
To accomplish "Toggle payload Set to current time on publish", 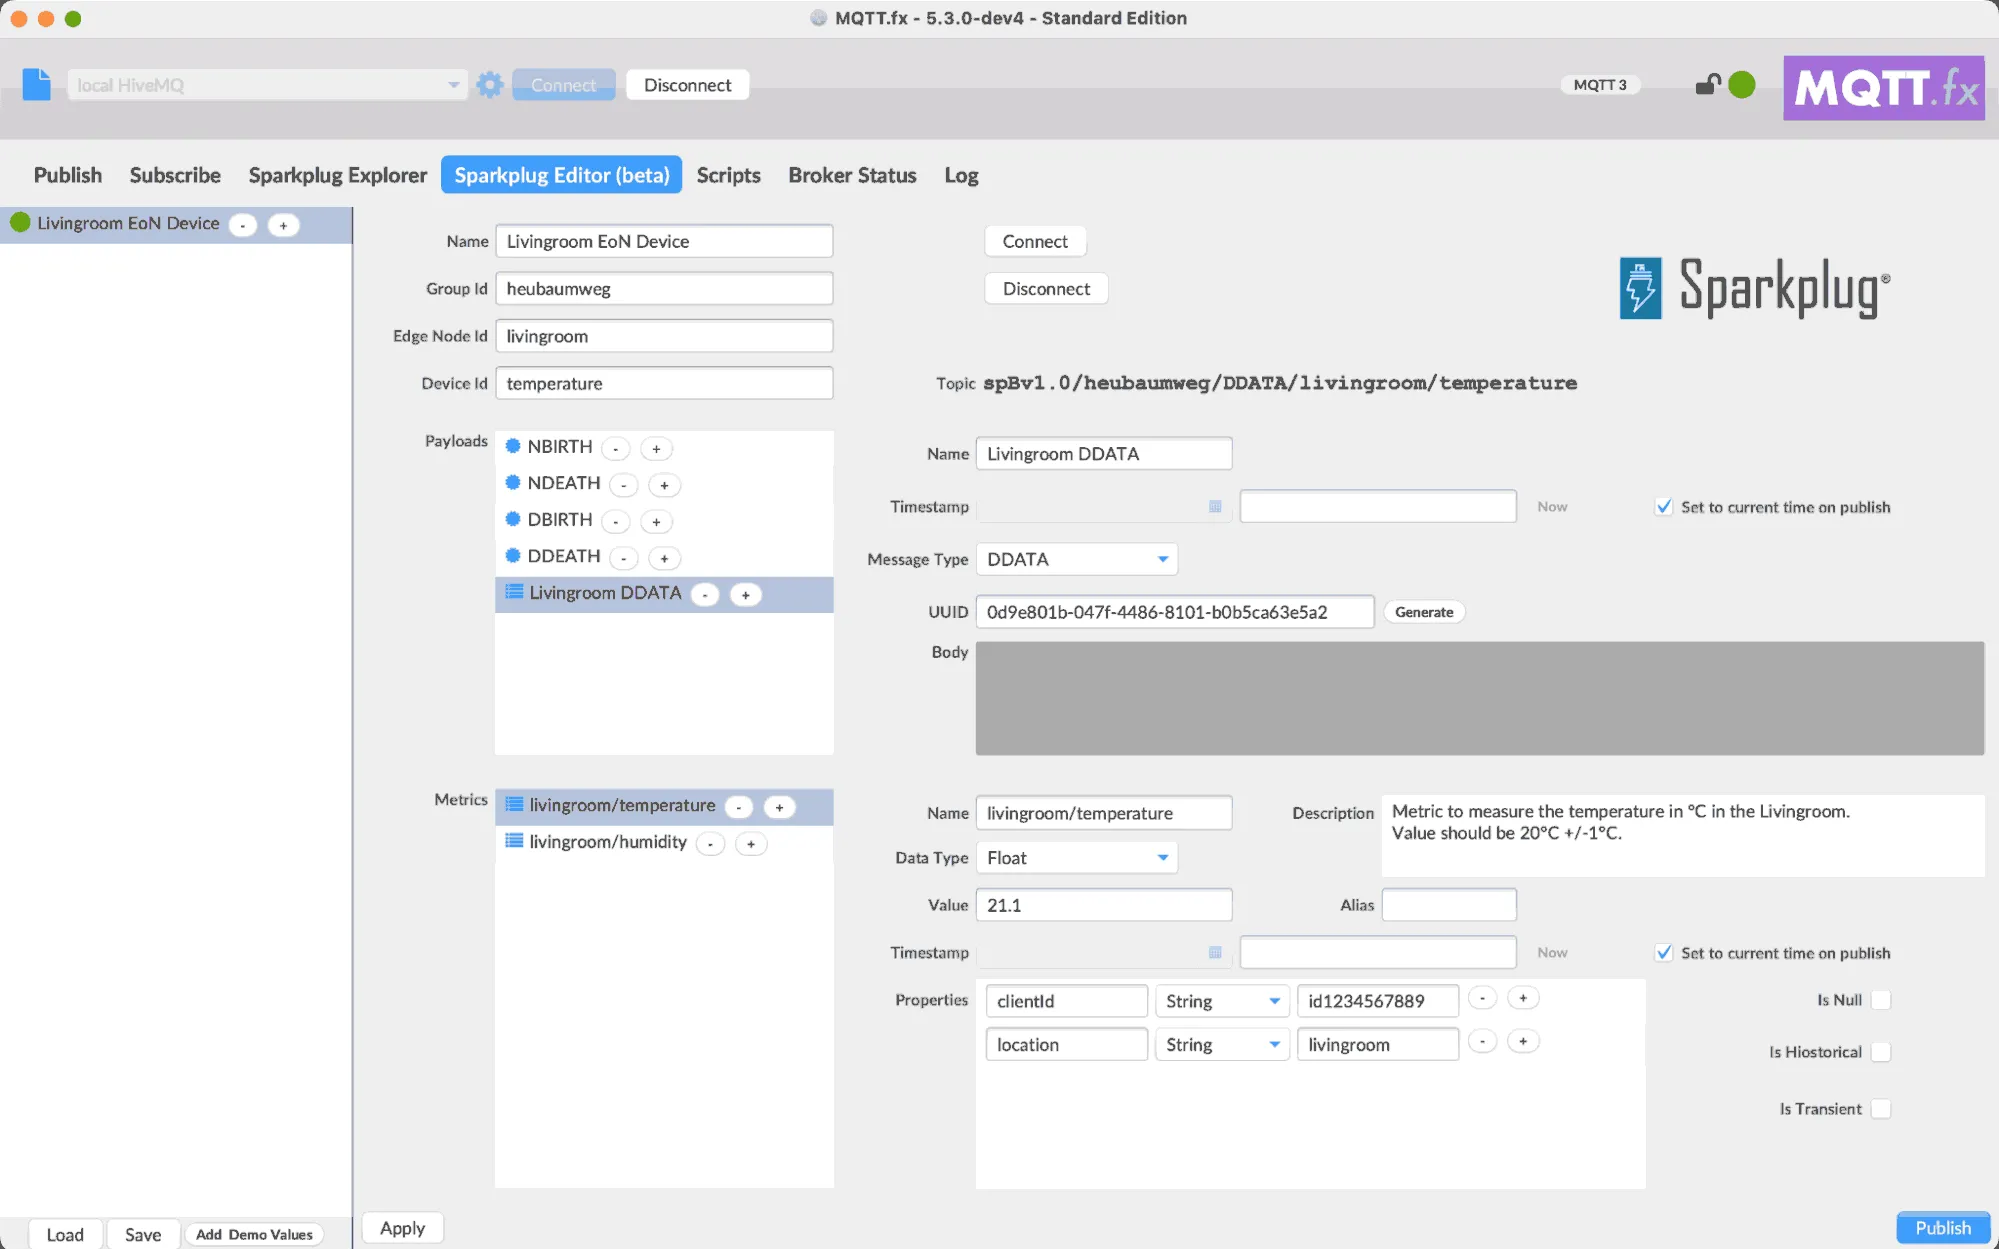I will [1664, 507].
